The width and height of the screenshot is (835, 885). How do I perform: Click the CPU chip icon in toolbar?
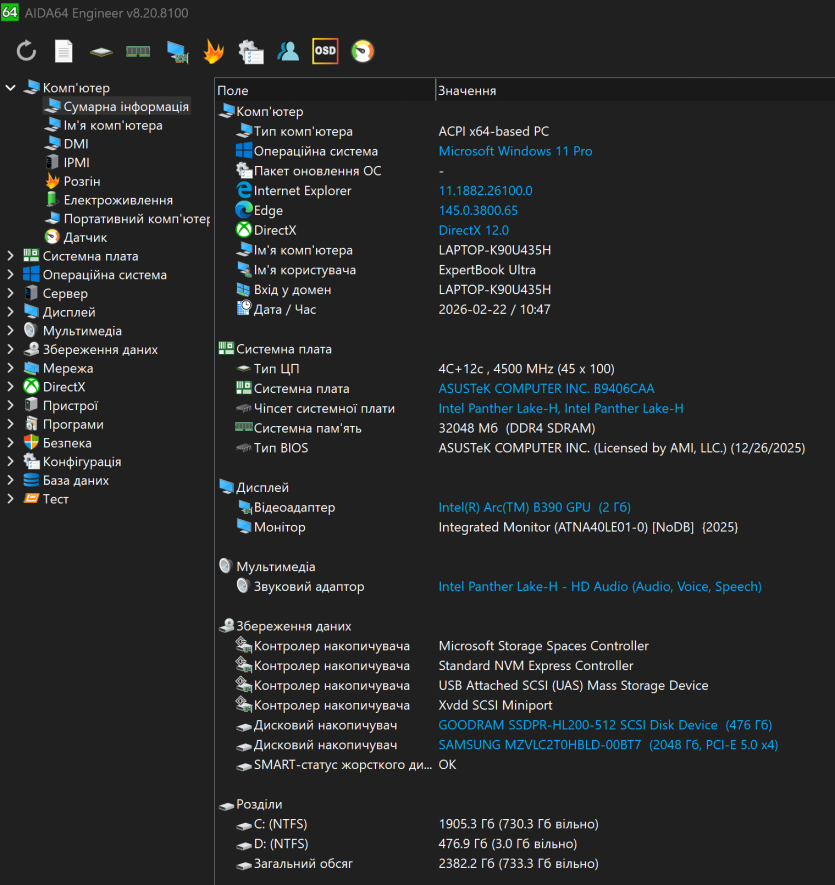click(100, 51)
